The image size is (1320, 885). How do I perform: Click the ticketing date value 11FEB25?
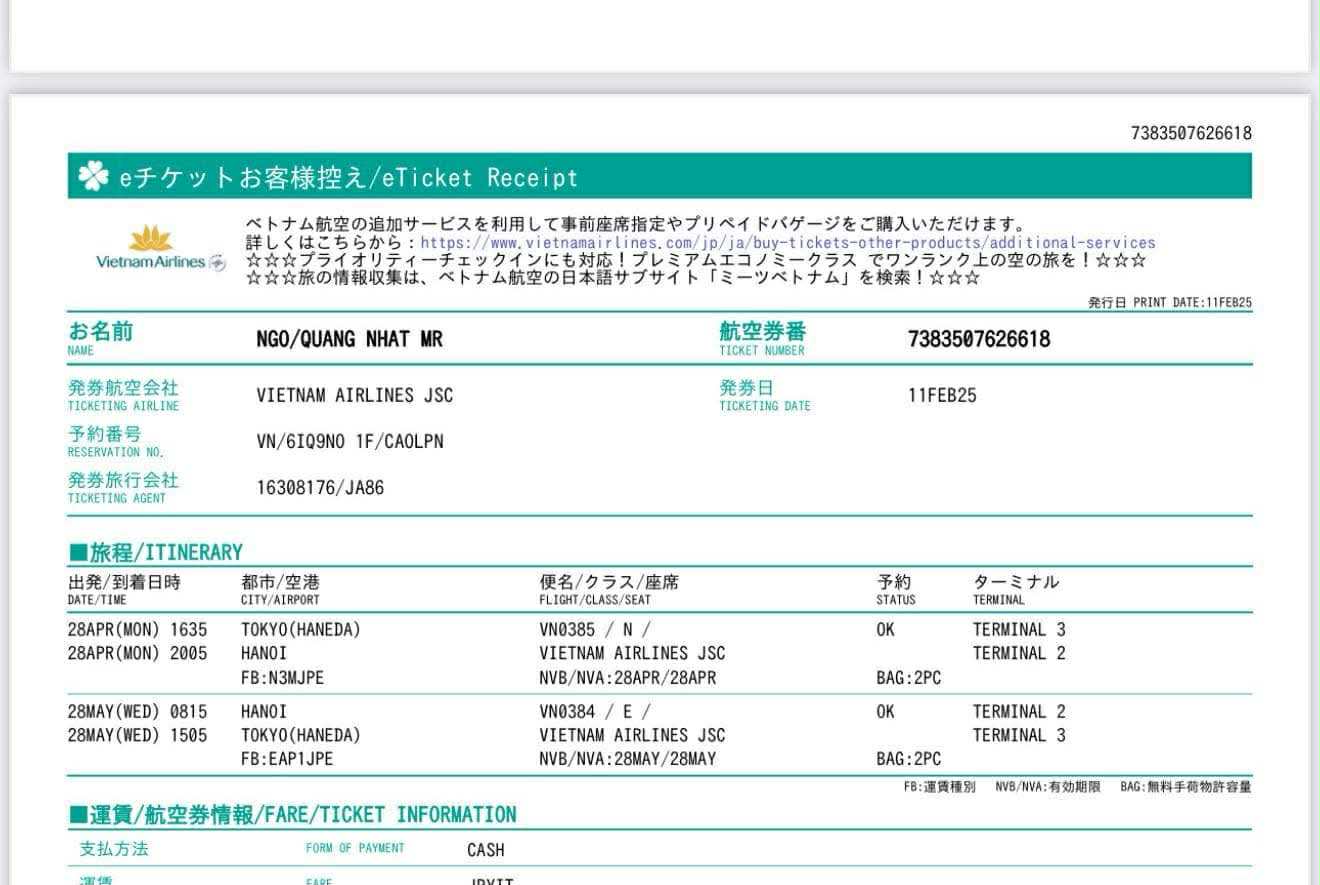[x=941, y=395]
